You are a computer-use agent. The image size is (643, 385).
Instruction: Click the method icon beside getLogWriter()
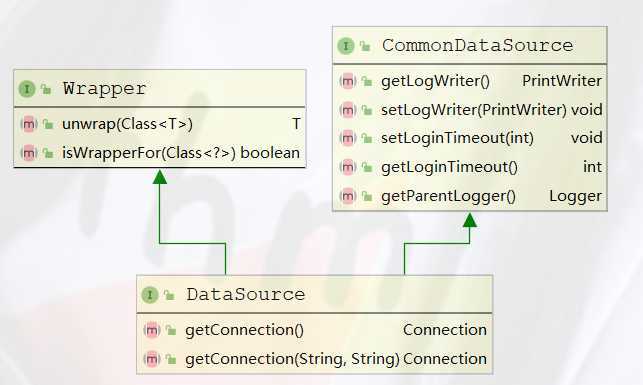pyautogui.click(x=348, y=81)
